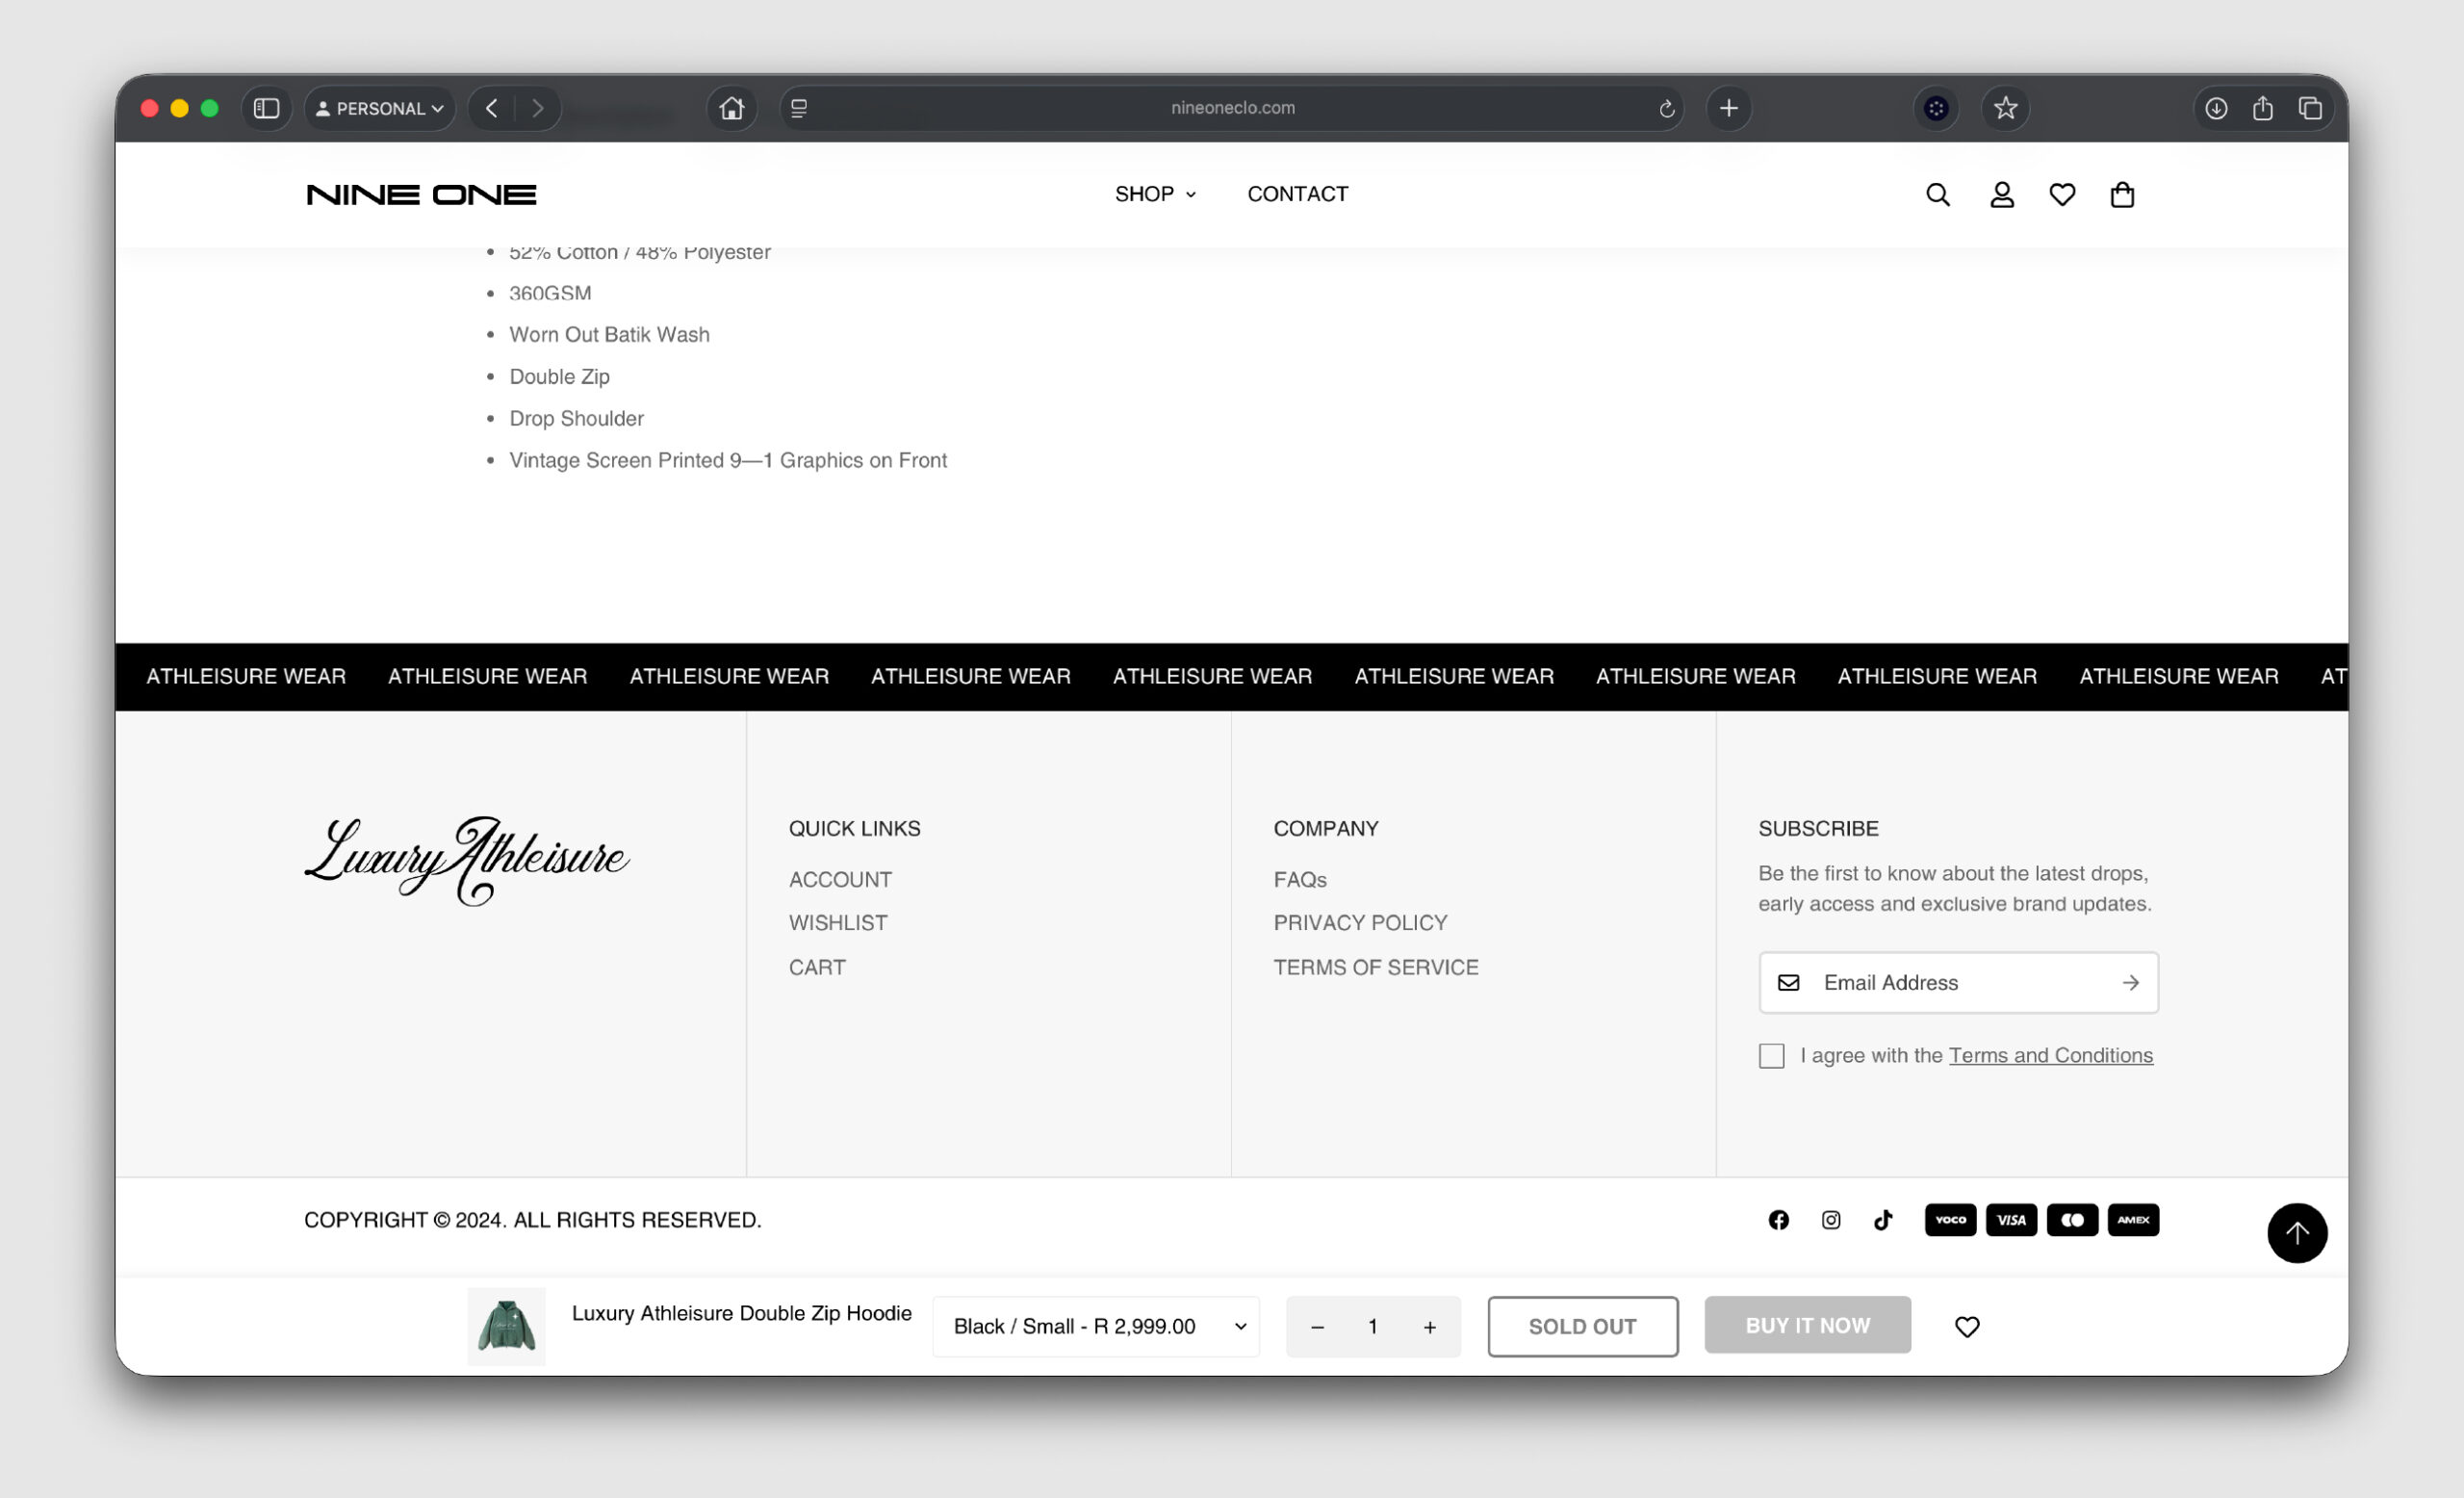
Task: Increase quantity with the plus button
Action: click(1430, 1327)
